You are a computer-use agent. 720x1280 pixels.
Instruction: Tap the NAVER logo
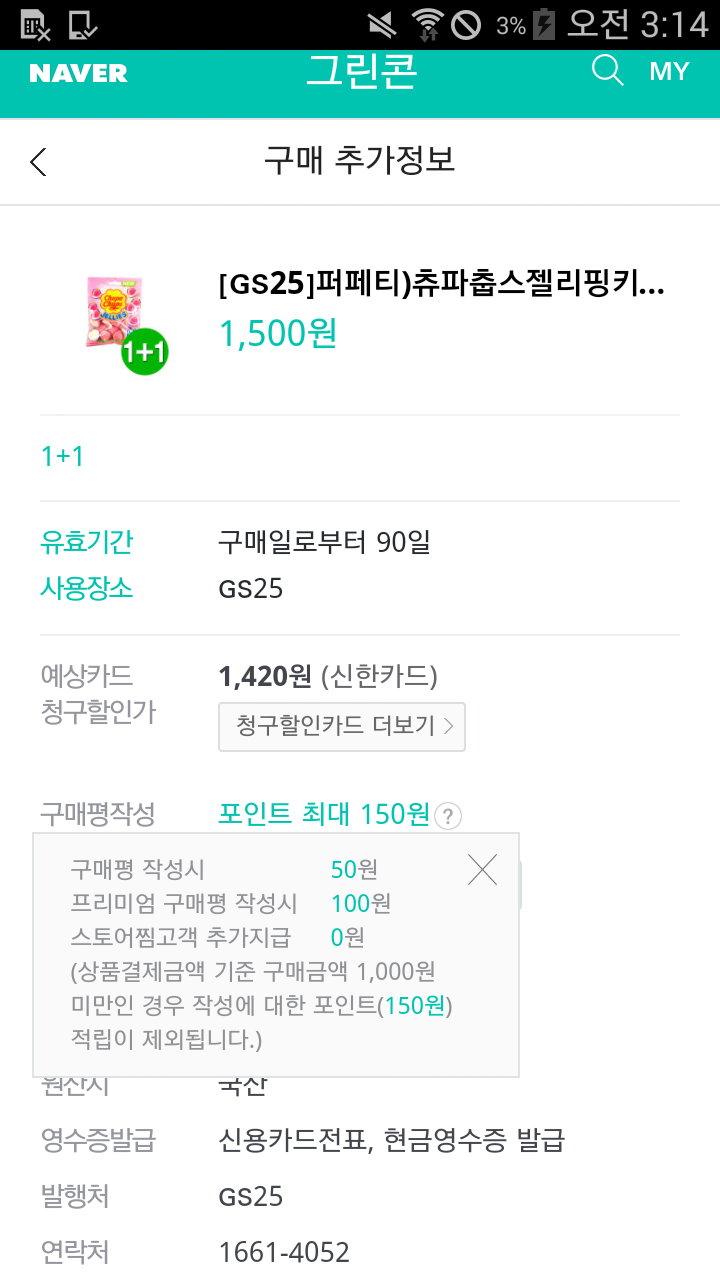pos(78,73)
